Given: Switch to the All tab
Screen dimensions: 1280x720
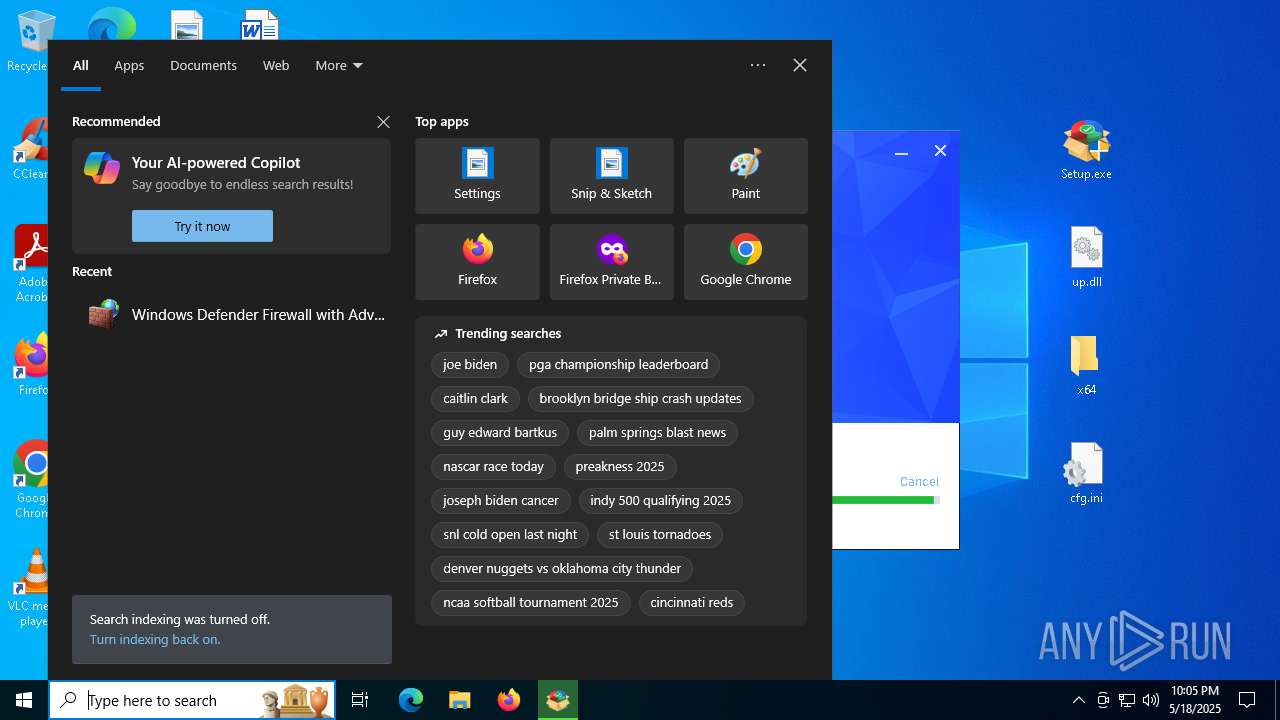Looking at the screenshot, I should click(81, 66).
